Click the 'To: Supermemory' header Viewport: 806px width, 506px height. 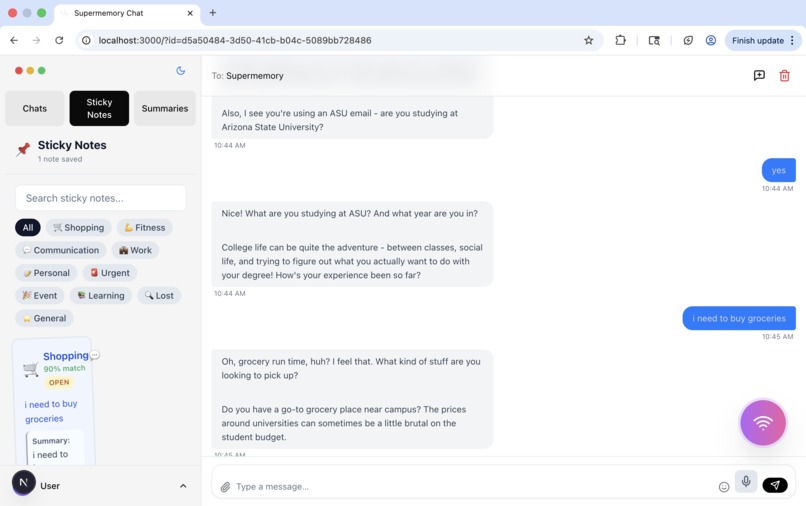247,76
